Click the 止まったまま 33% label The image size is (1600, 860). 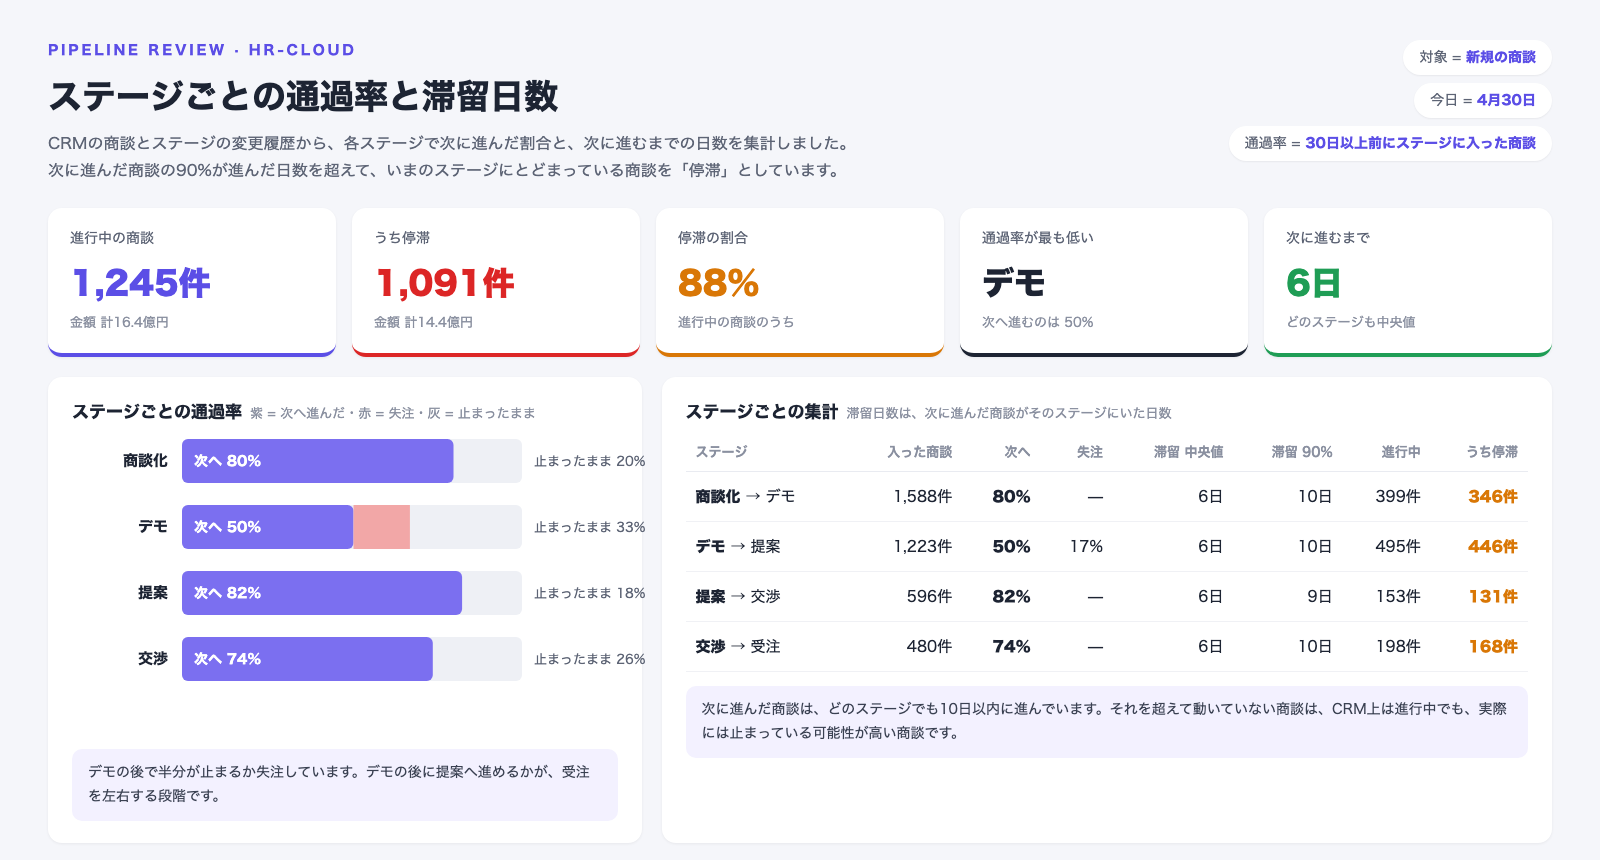click(x=589, y=527)
